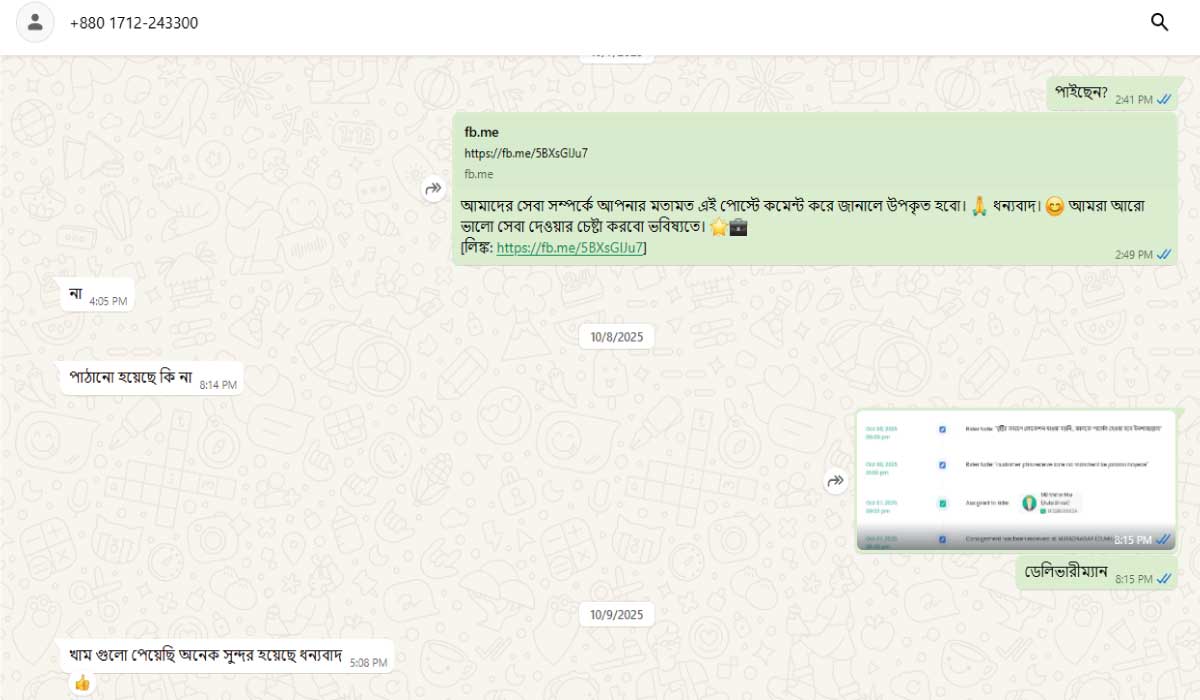Screen dimensions: 1200x700
Task: Click the star emoji near the message end
Action: (717, 227)
